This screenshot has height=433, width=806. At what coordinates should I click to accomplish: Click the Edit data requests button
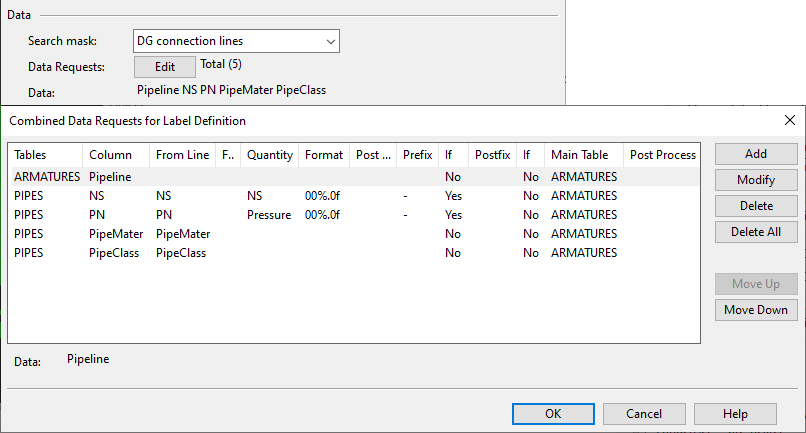[x=164, y=67]
